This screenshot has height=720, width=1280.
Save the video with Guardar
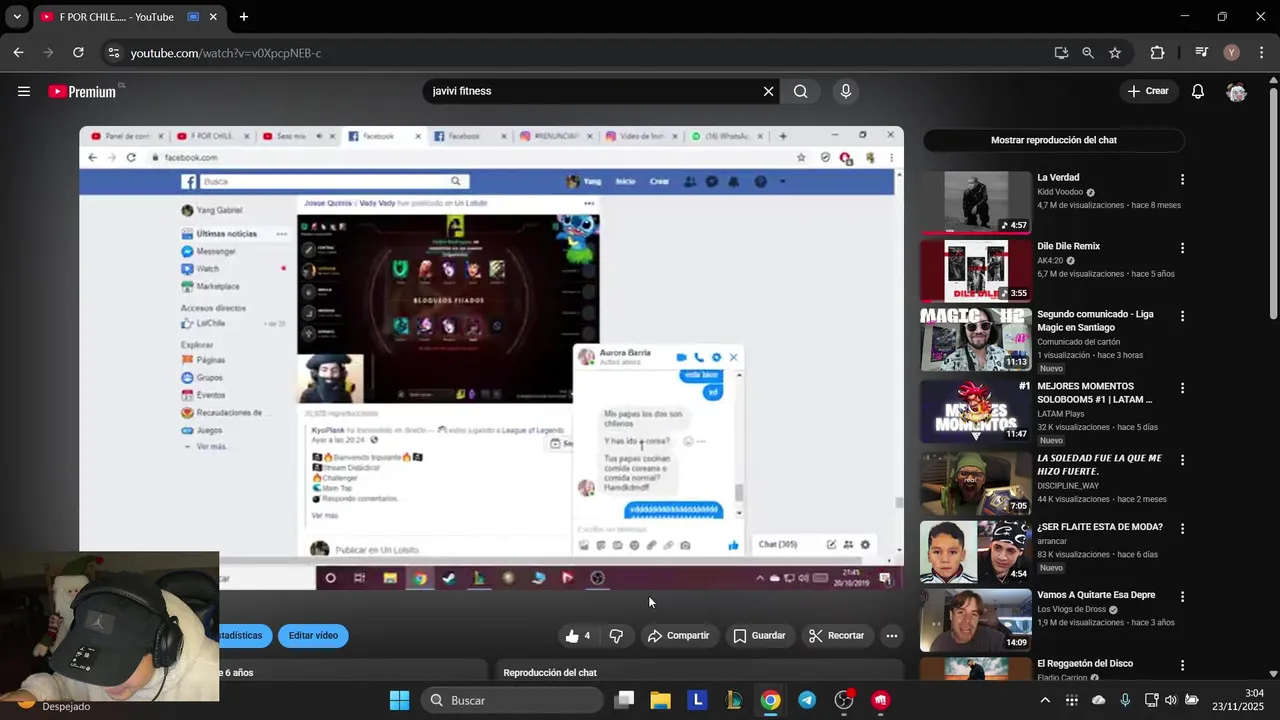759,636
